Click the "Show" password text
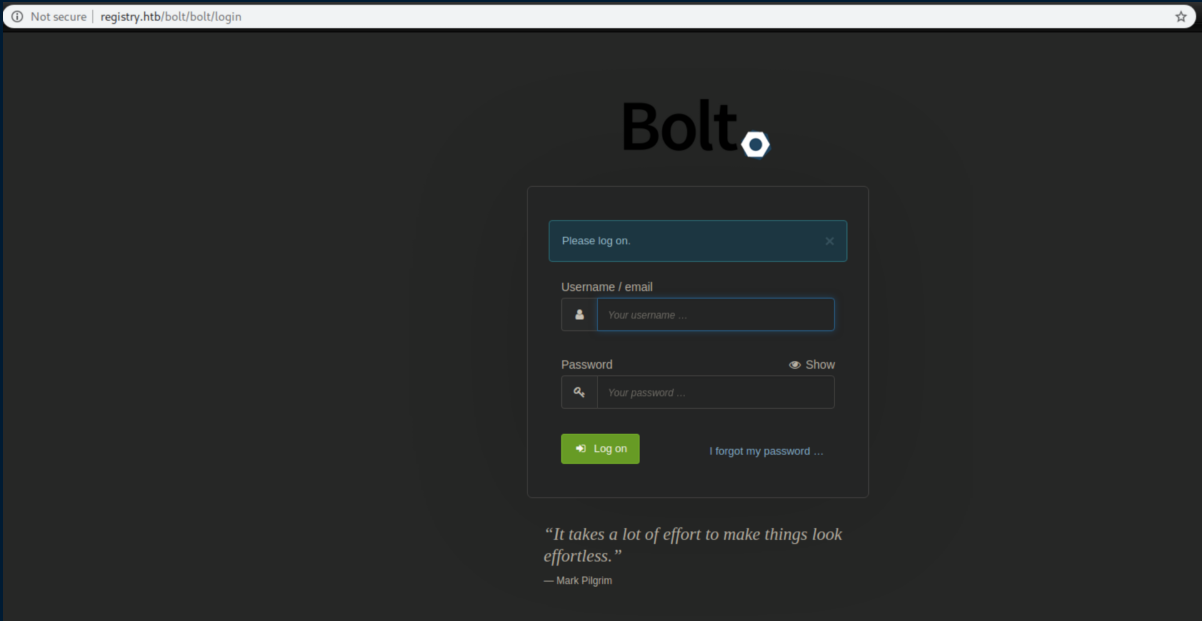The image size is (1202, 621). [820, 365]
